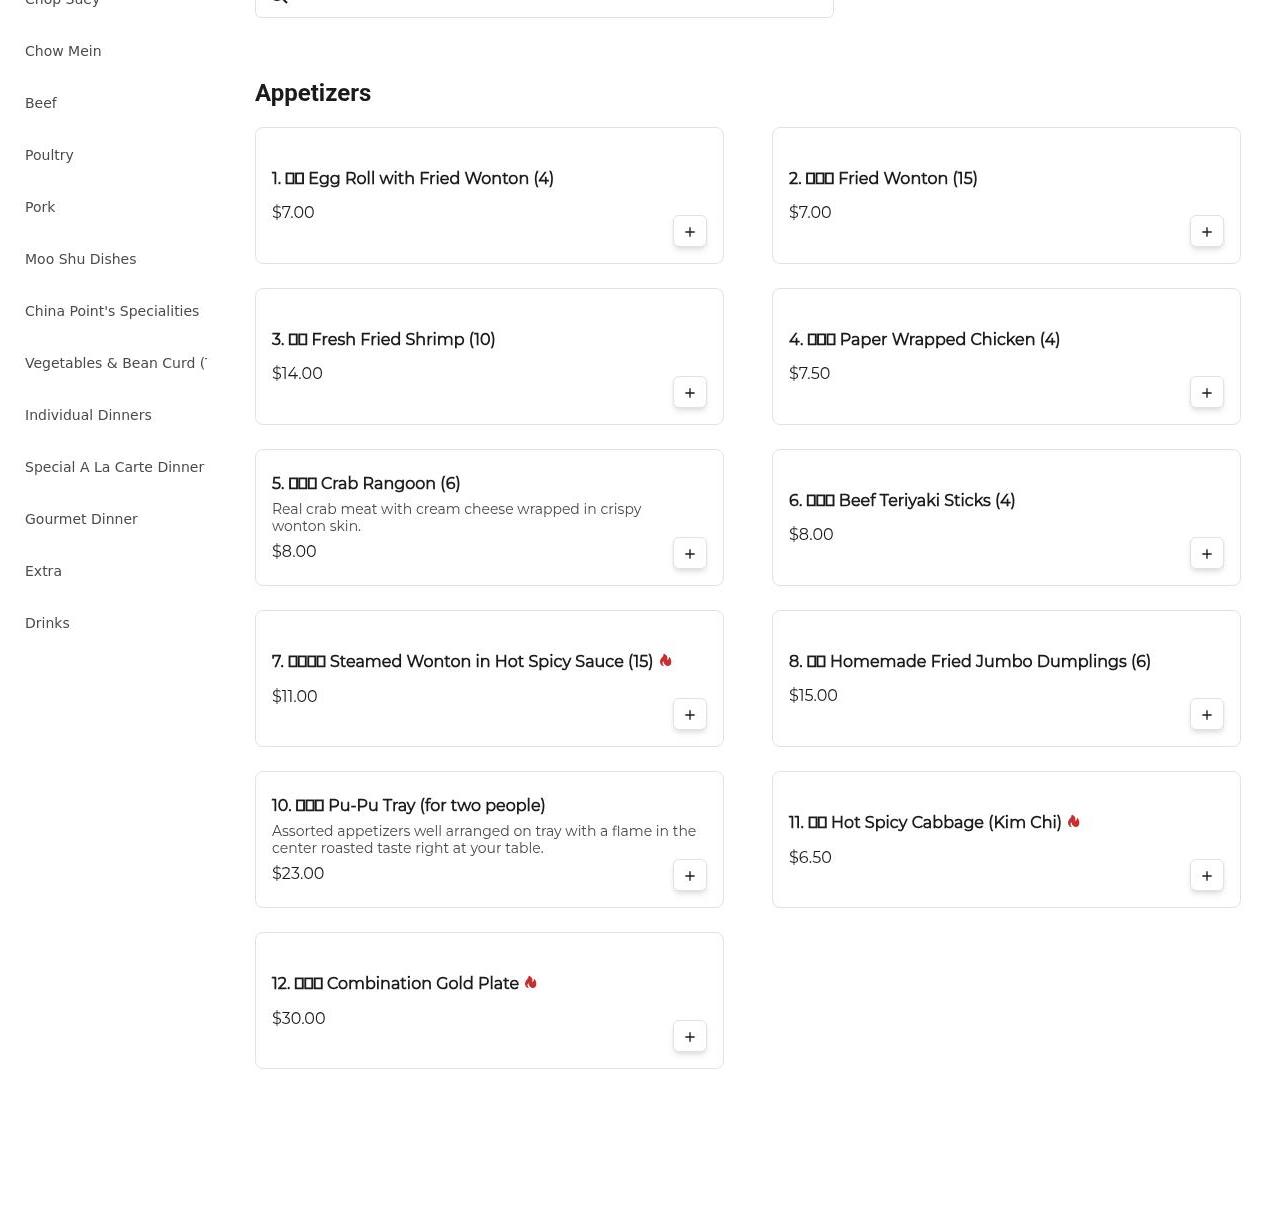The image size is (1270, 1209).
Task: Add Homemade Fried Jumbo Dumplings to cart
Action: pos(1206,715)
